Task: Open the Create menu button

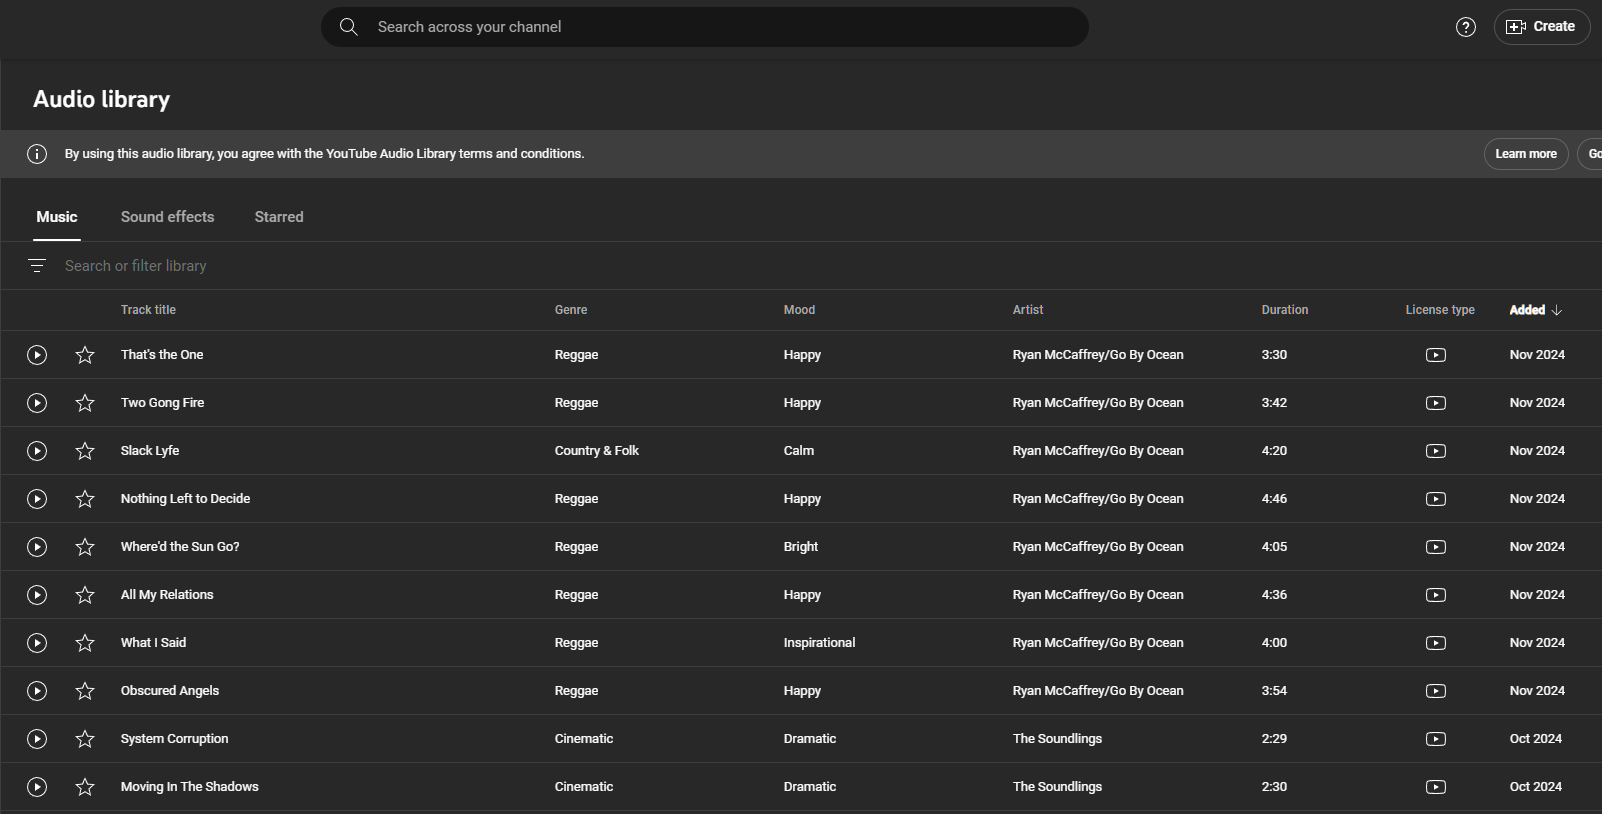Action: tap(1541, 27)
